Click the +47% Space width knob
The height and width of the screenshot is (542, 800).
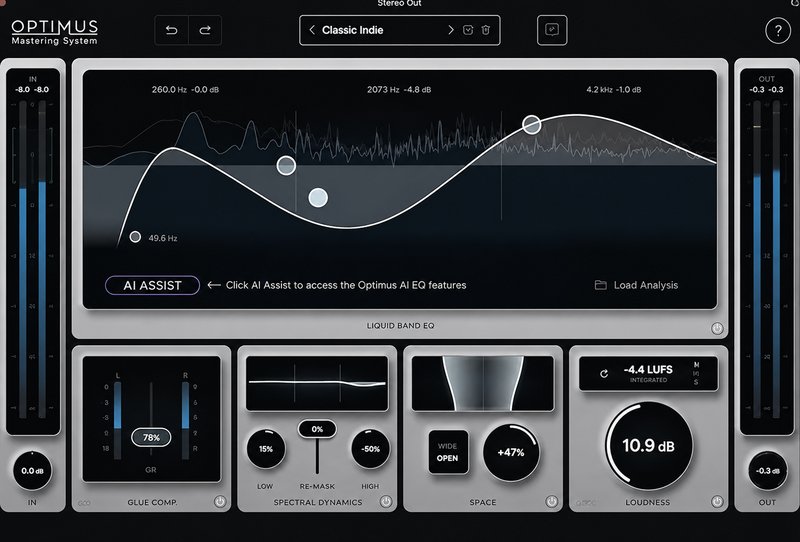(511, 452)
